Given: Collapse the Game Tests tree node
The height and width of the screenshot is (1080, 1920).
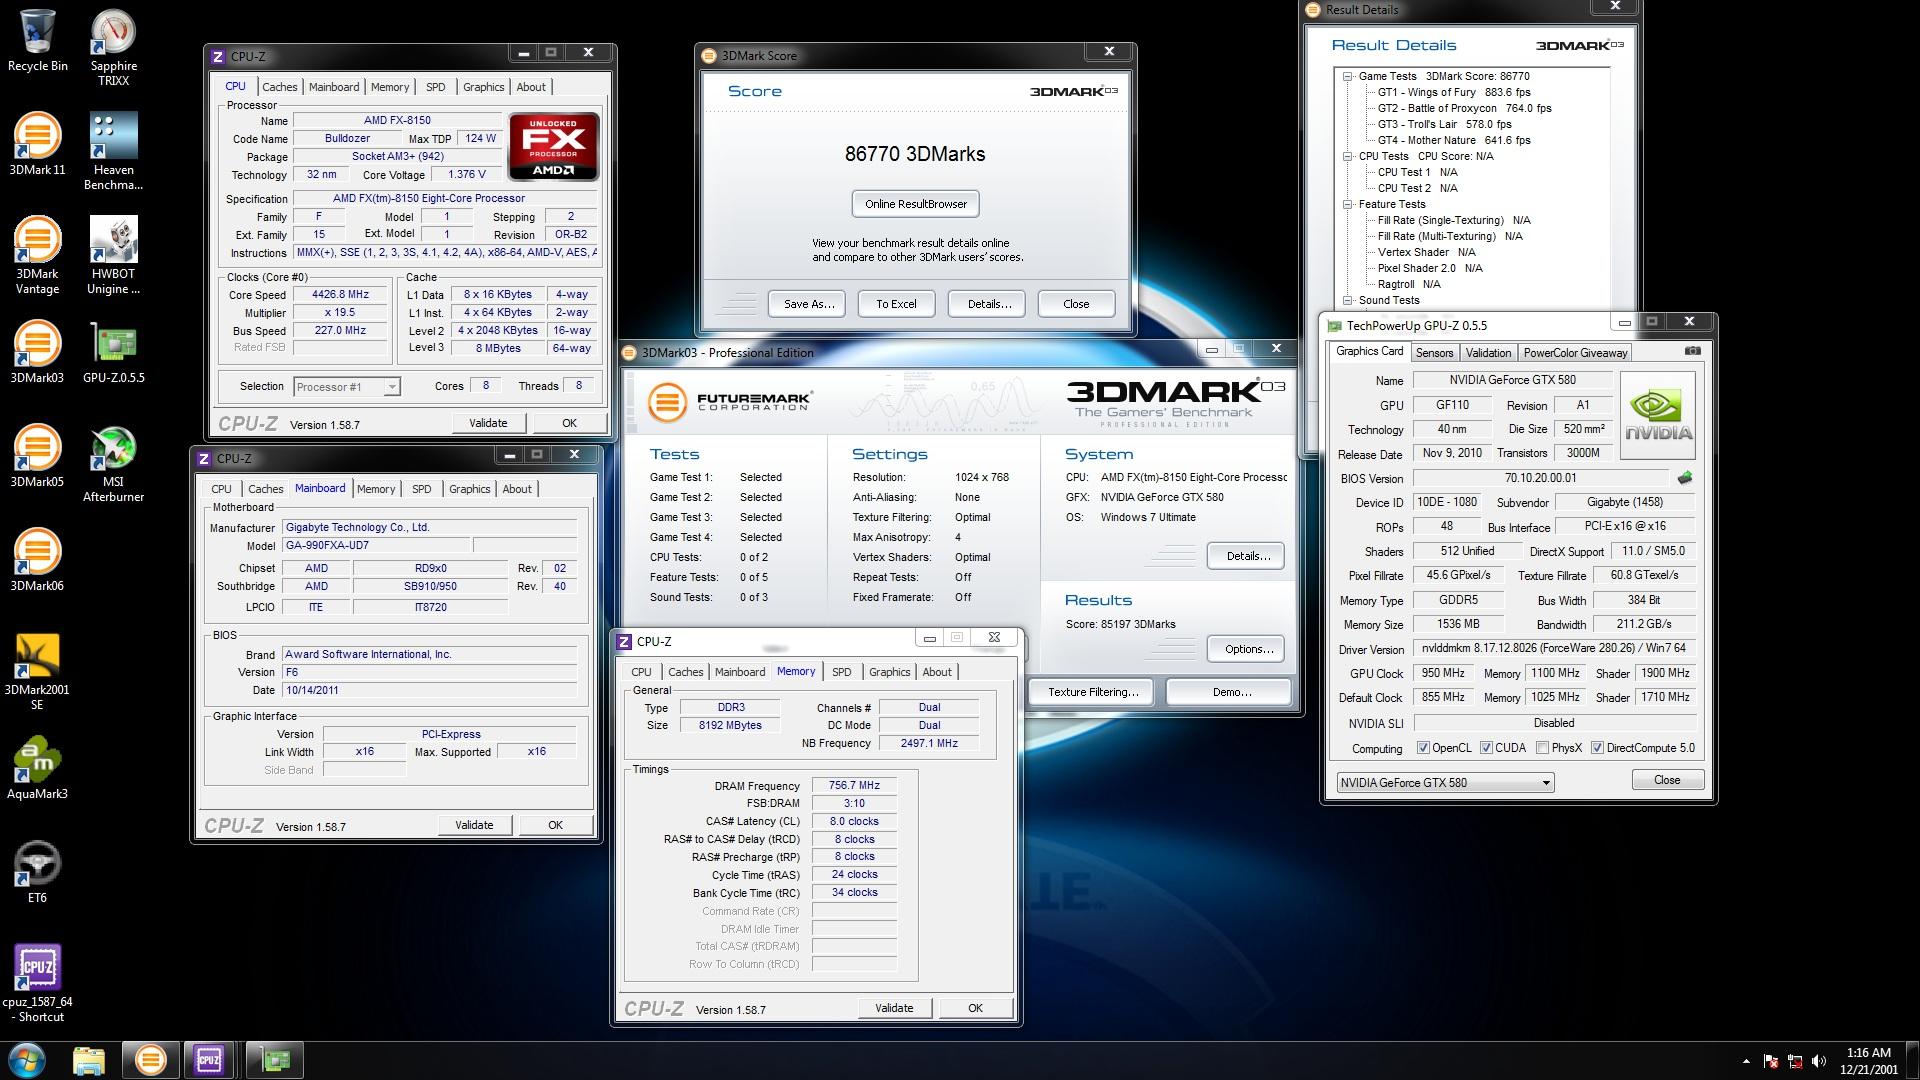Looking at the screenshot, I should tap(1347, 76).
